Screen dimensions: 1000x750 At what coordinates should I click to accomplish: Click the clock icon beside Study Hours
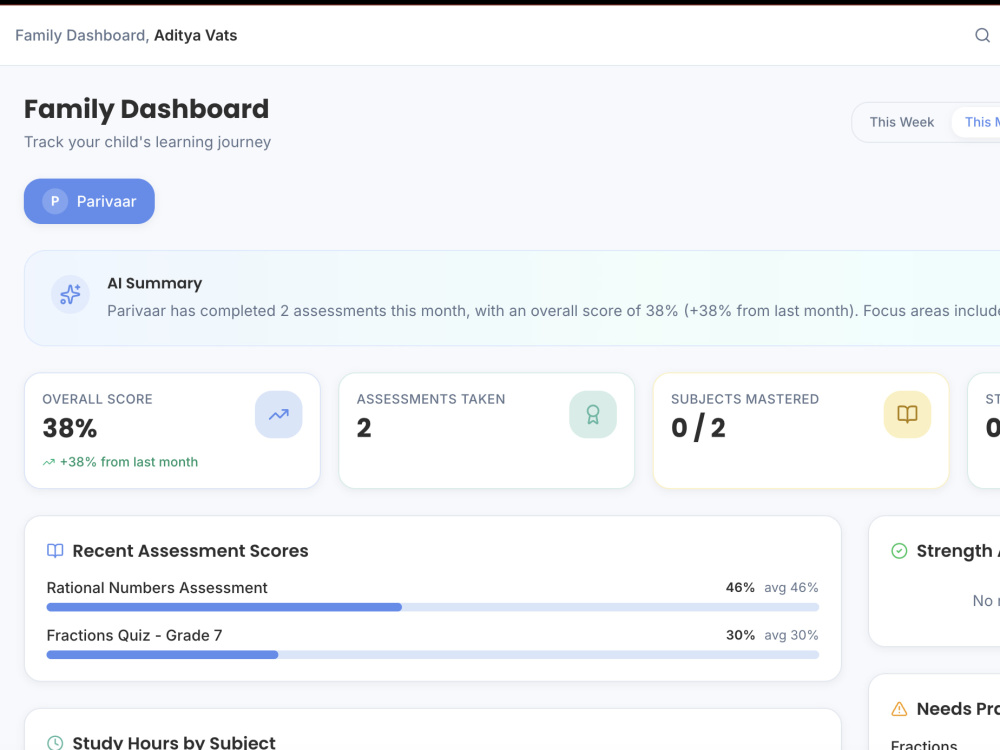click(55, 742)
